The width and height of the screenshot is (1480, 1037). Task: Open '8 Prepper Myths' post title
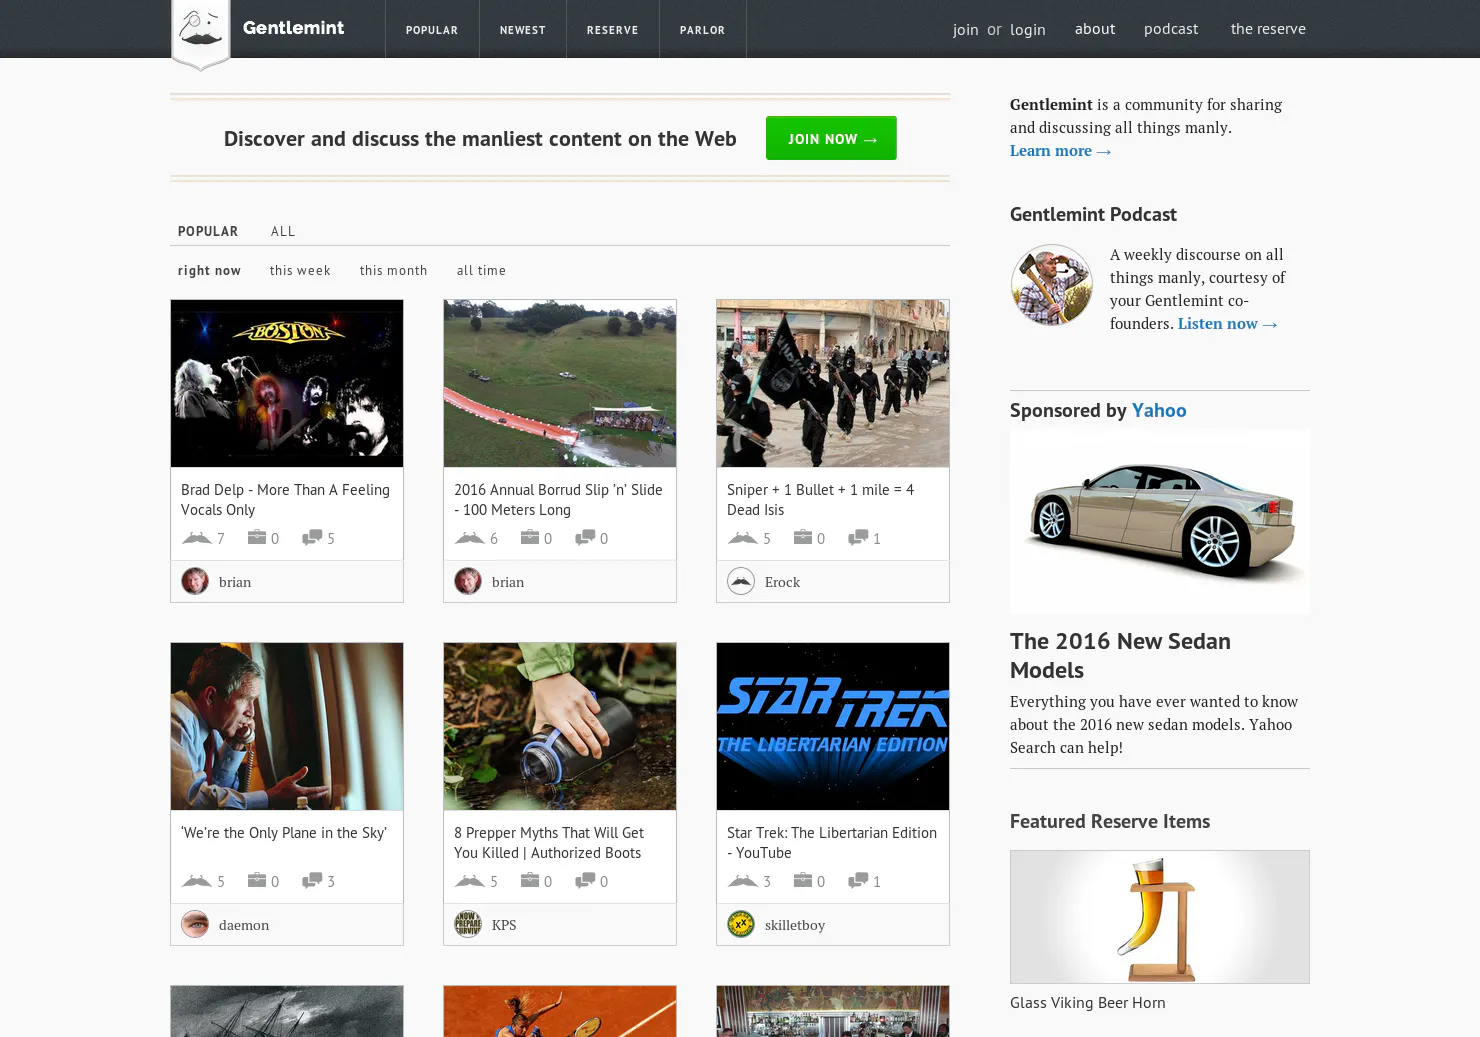(549, 842)
